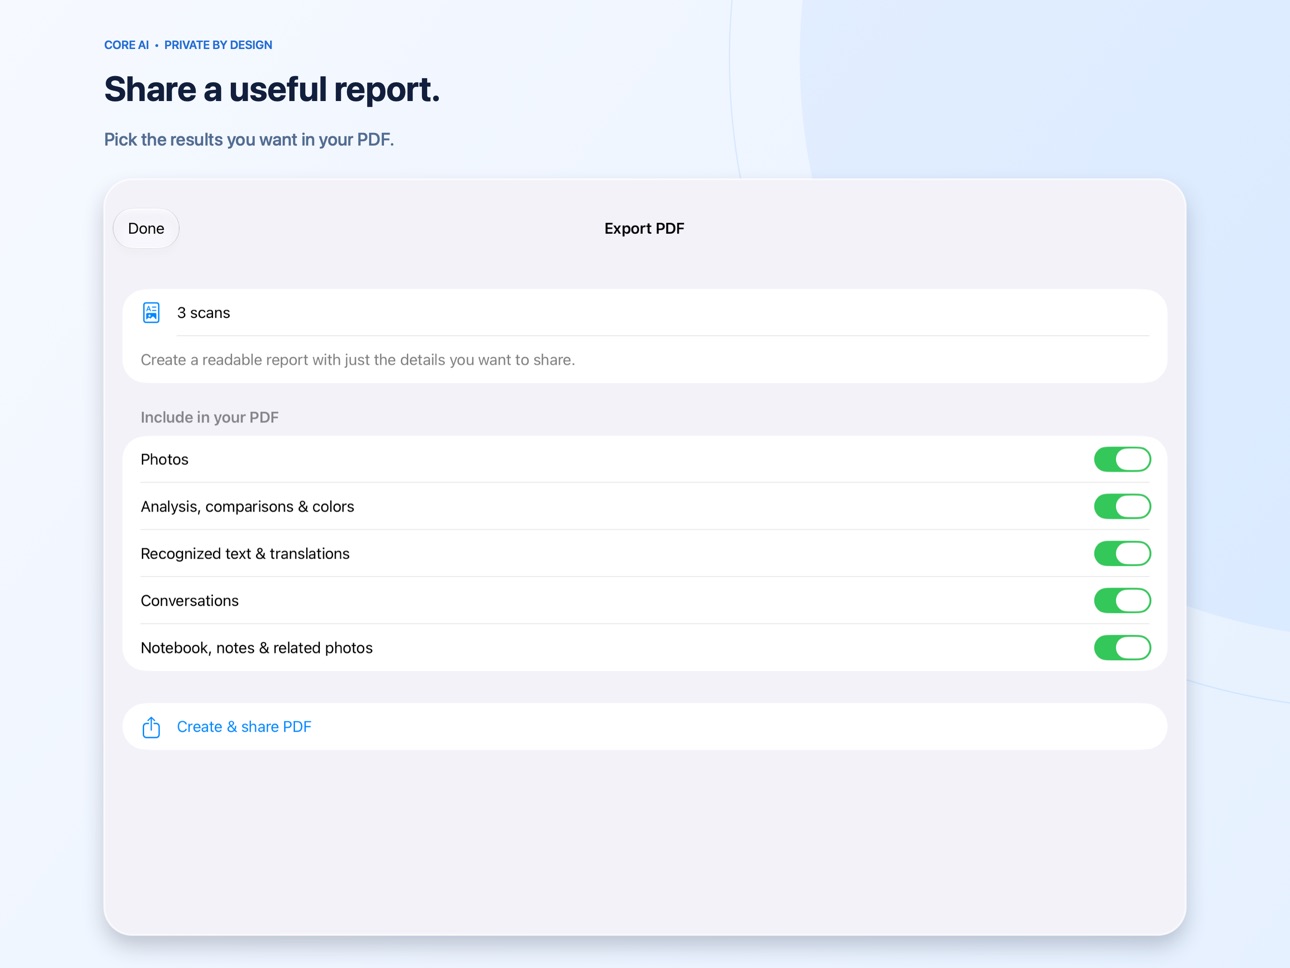Screen dimensions: 1290x968
Task: Click Notebook, notes & related photos label
Action: 257,648
